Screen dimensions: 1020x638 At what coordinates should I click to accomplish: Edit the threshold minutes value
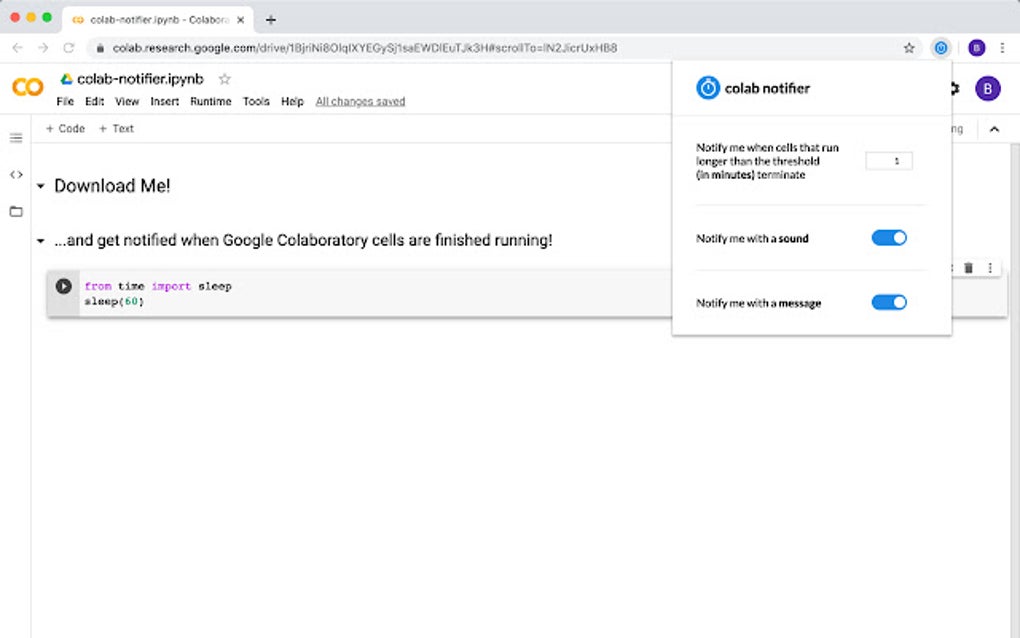point(889,160)
